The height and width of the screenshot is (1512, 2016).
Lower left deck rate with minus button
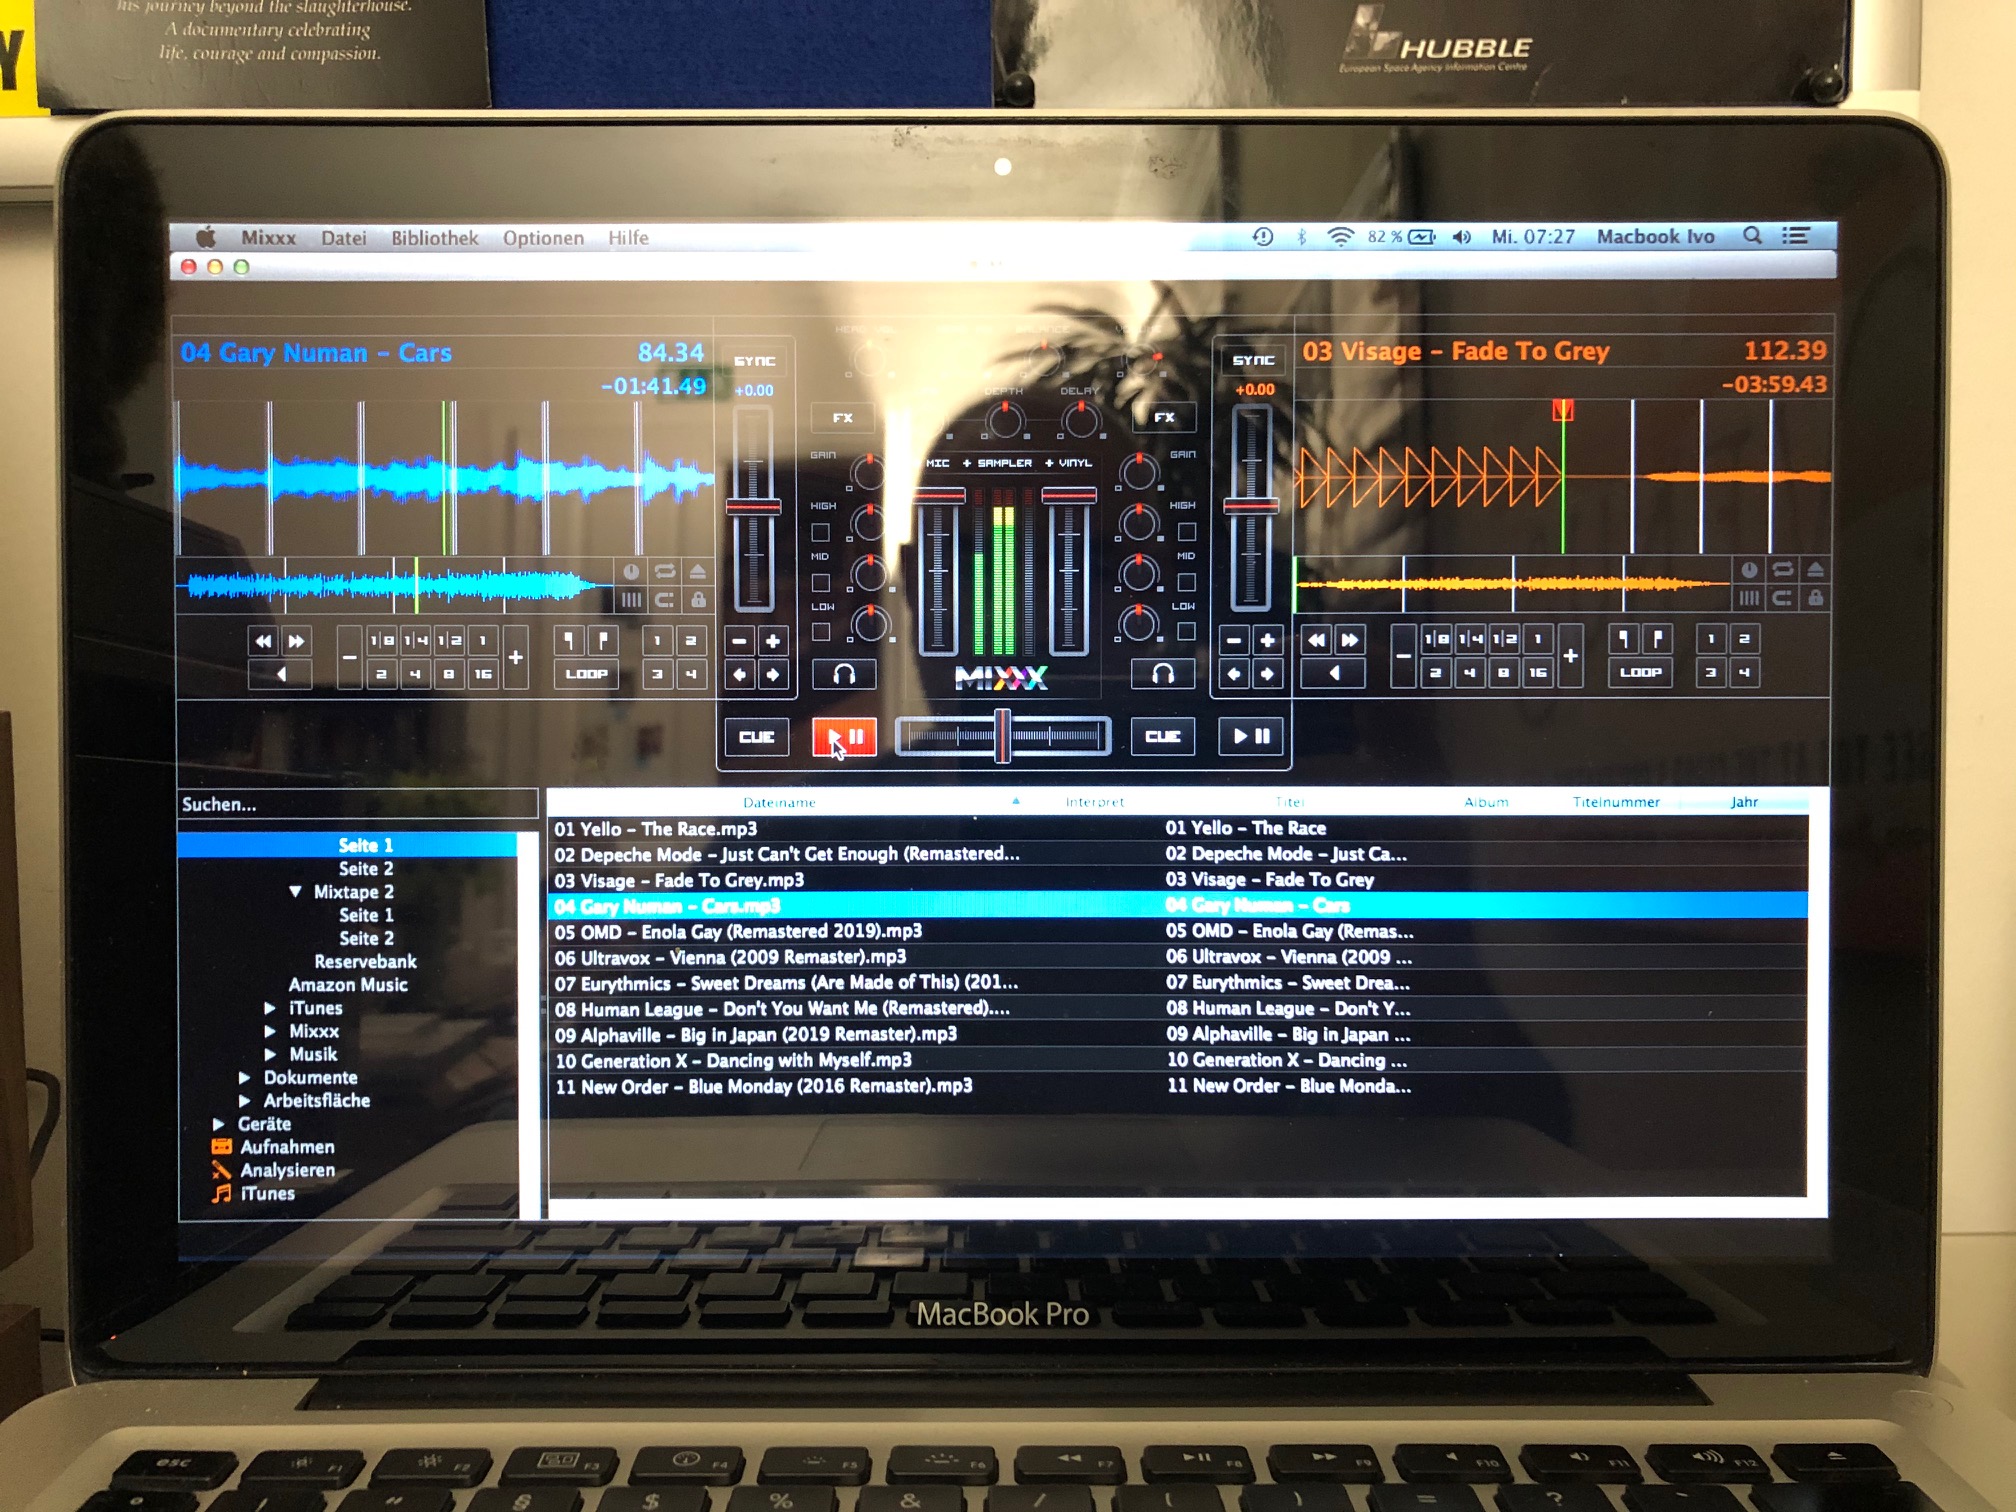[x=739, y=641]
